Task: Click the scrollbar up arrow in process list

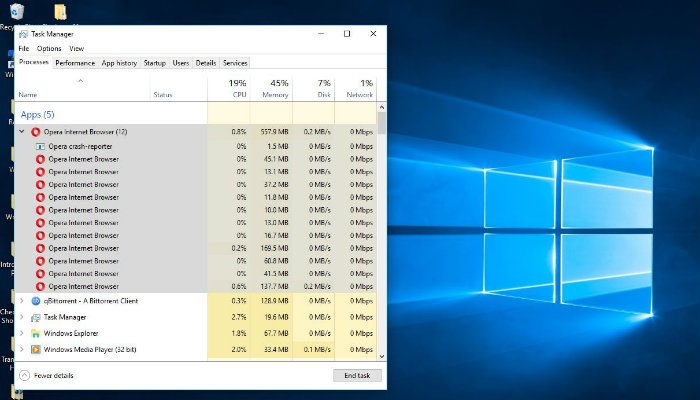Action: (382, 107)
